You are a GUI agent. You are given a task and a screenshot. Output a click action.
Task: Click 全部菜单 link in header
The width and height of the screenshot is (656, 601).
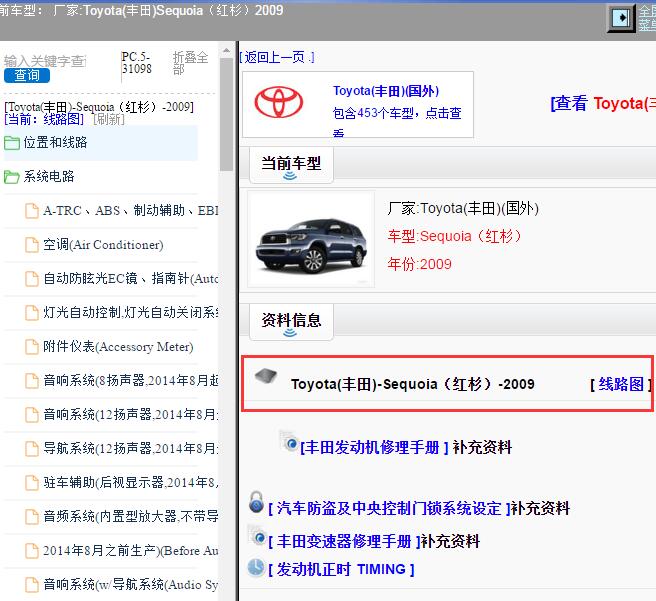[647, 18]
